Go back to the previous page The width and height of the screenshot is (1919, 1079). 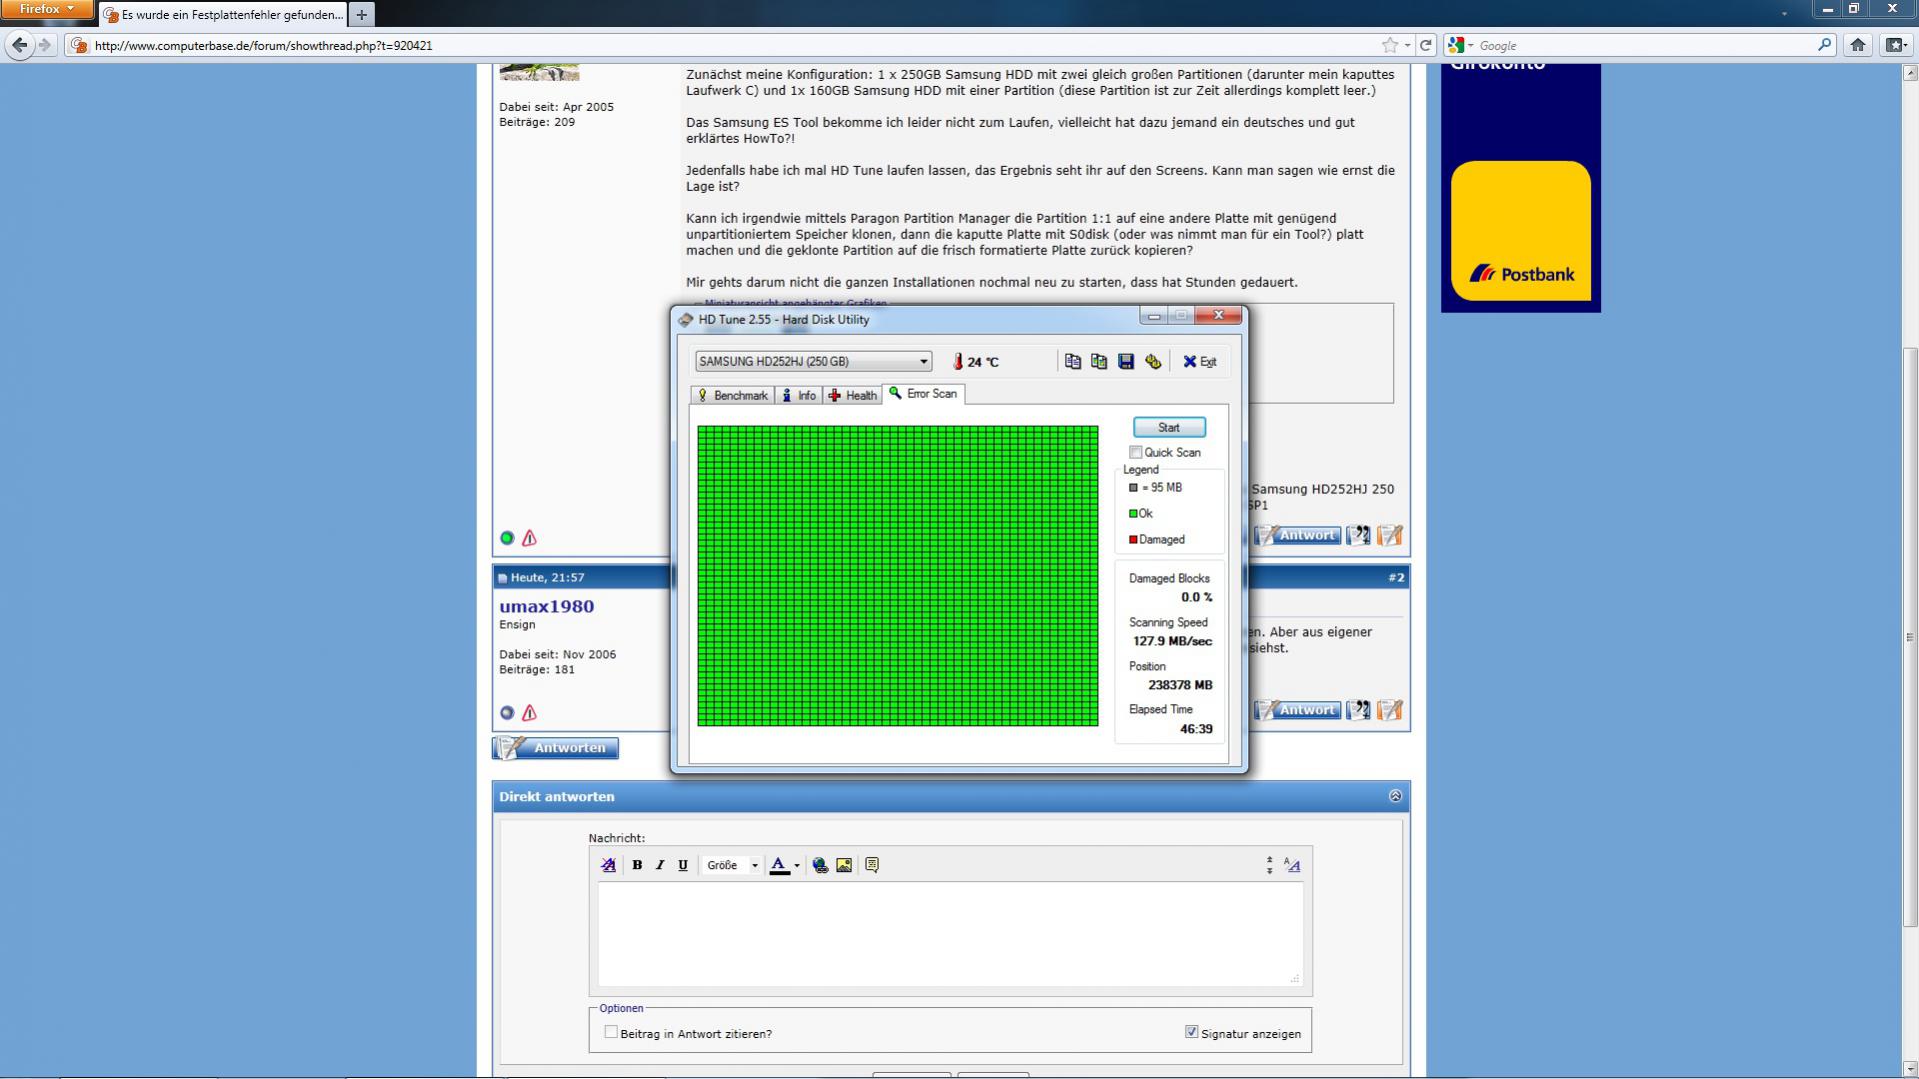click(x=20, y=45)
